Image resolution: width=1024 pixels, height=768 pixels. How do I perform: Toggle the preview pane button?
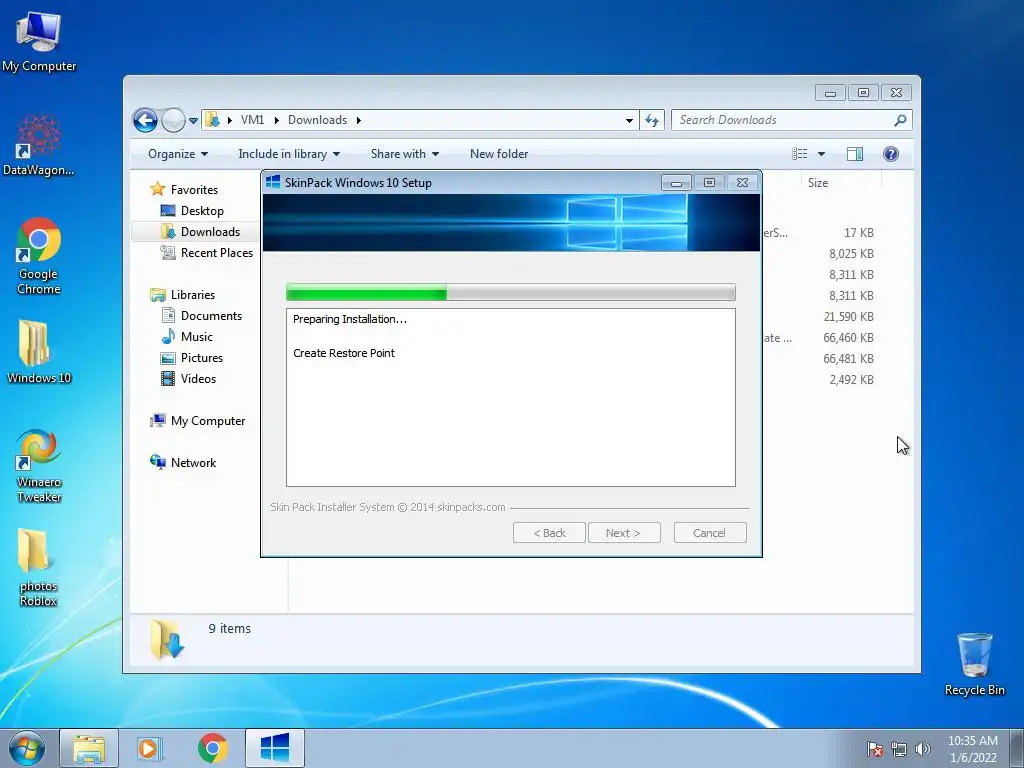855,153
